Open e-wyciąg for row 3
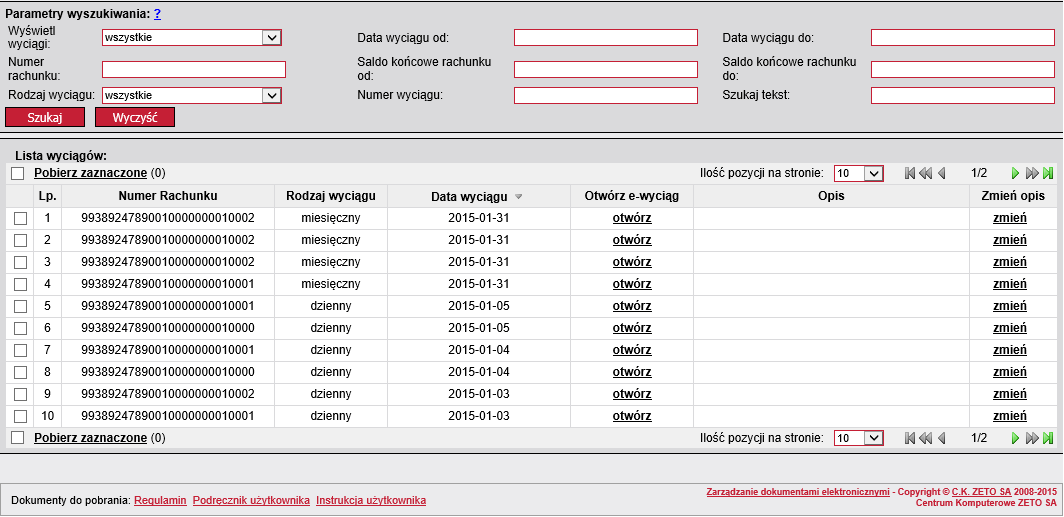This screenshot has width=1064, height=517. click(632, 262)
